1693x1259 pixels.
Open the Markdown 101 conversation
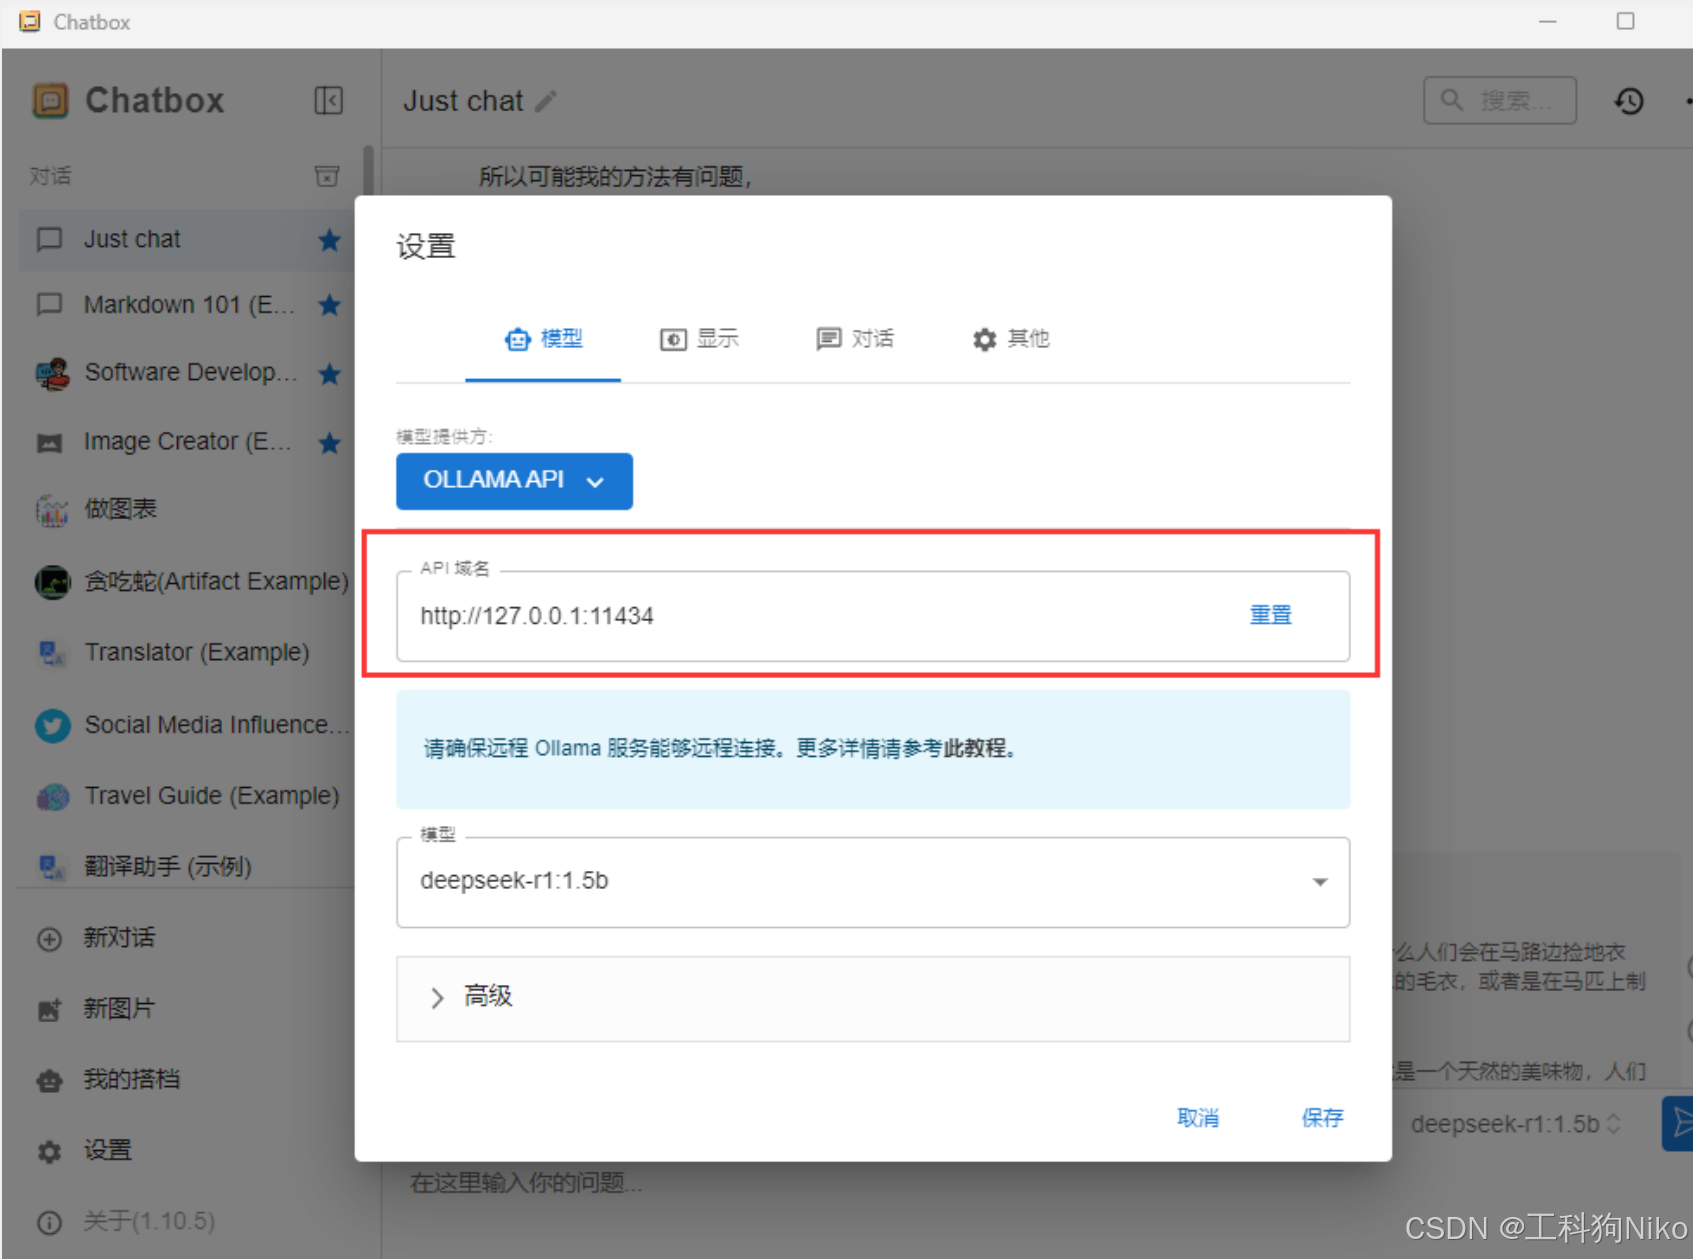tap(186, 305)
